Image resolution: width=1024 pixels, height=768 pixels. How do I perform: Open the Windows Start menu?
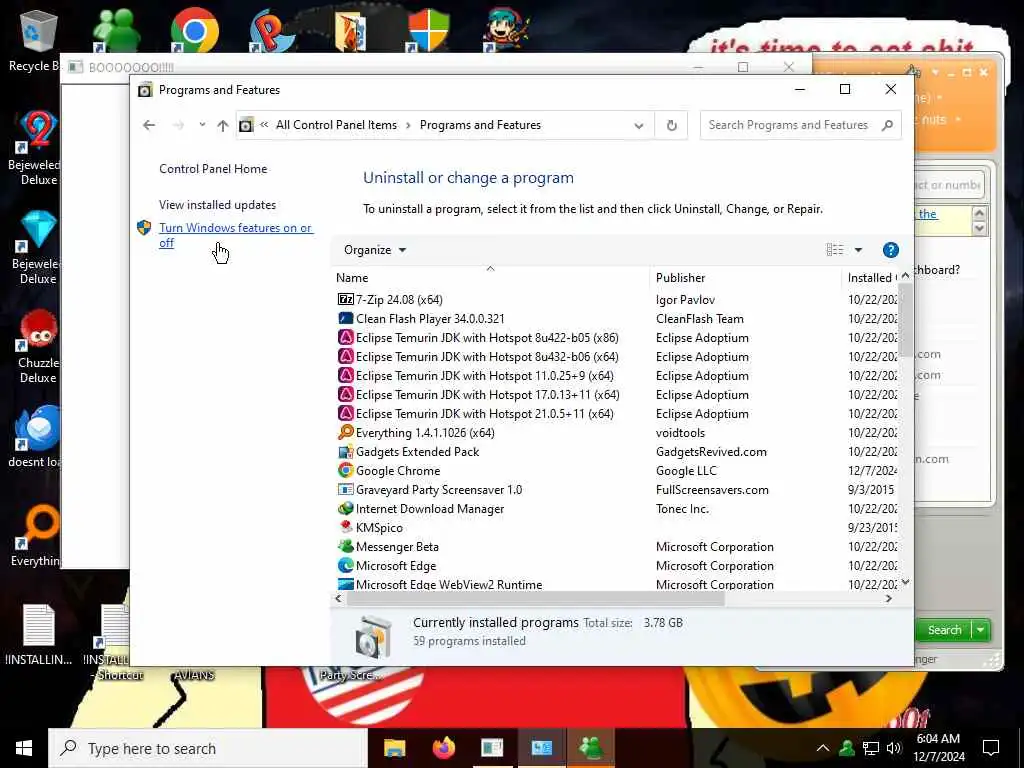tap(24, 748)
